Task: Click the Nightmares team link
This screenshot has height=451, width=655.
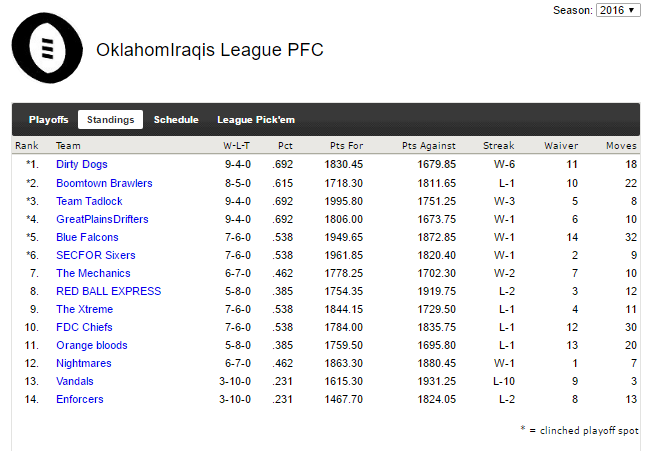Action: 84,363
